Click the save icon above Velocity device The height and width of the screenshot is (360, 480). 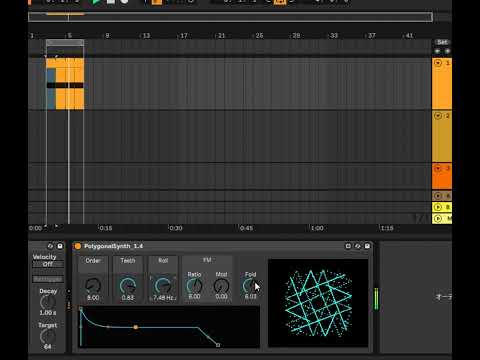tap(60, 246)
